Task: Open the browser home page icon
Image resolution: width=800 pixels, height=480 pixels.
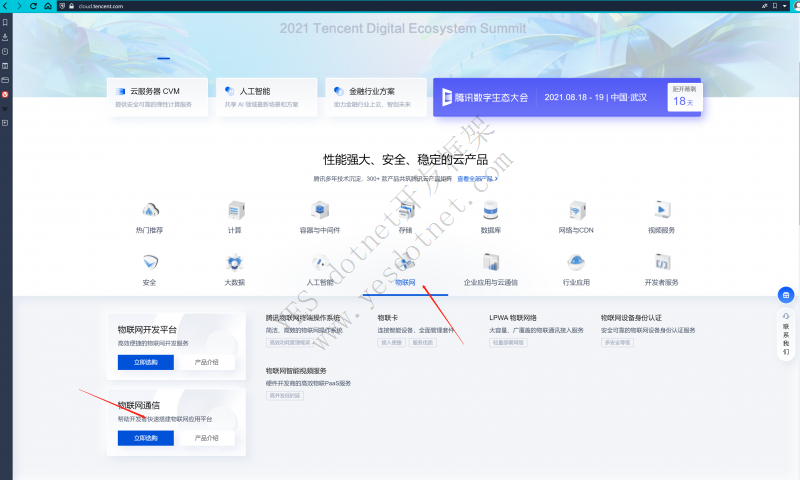Action: coord(47,6)
